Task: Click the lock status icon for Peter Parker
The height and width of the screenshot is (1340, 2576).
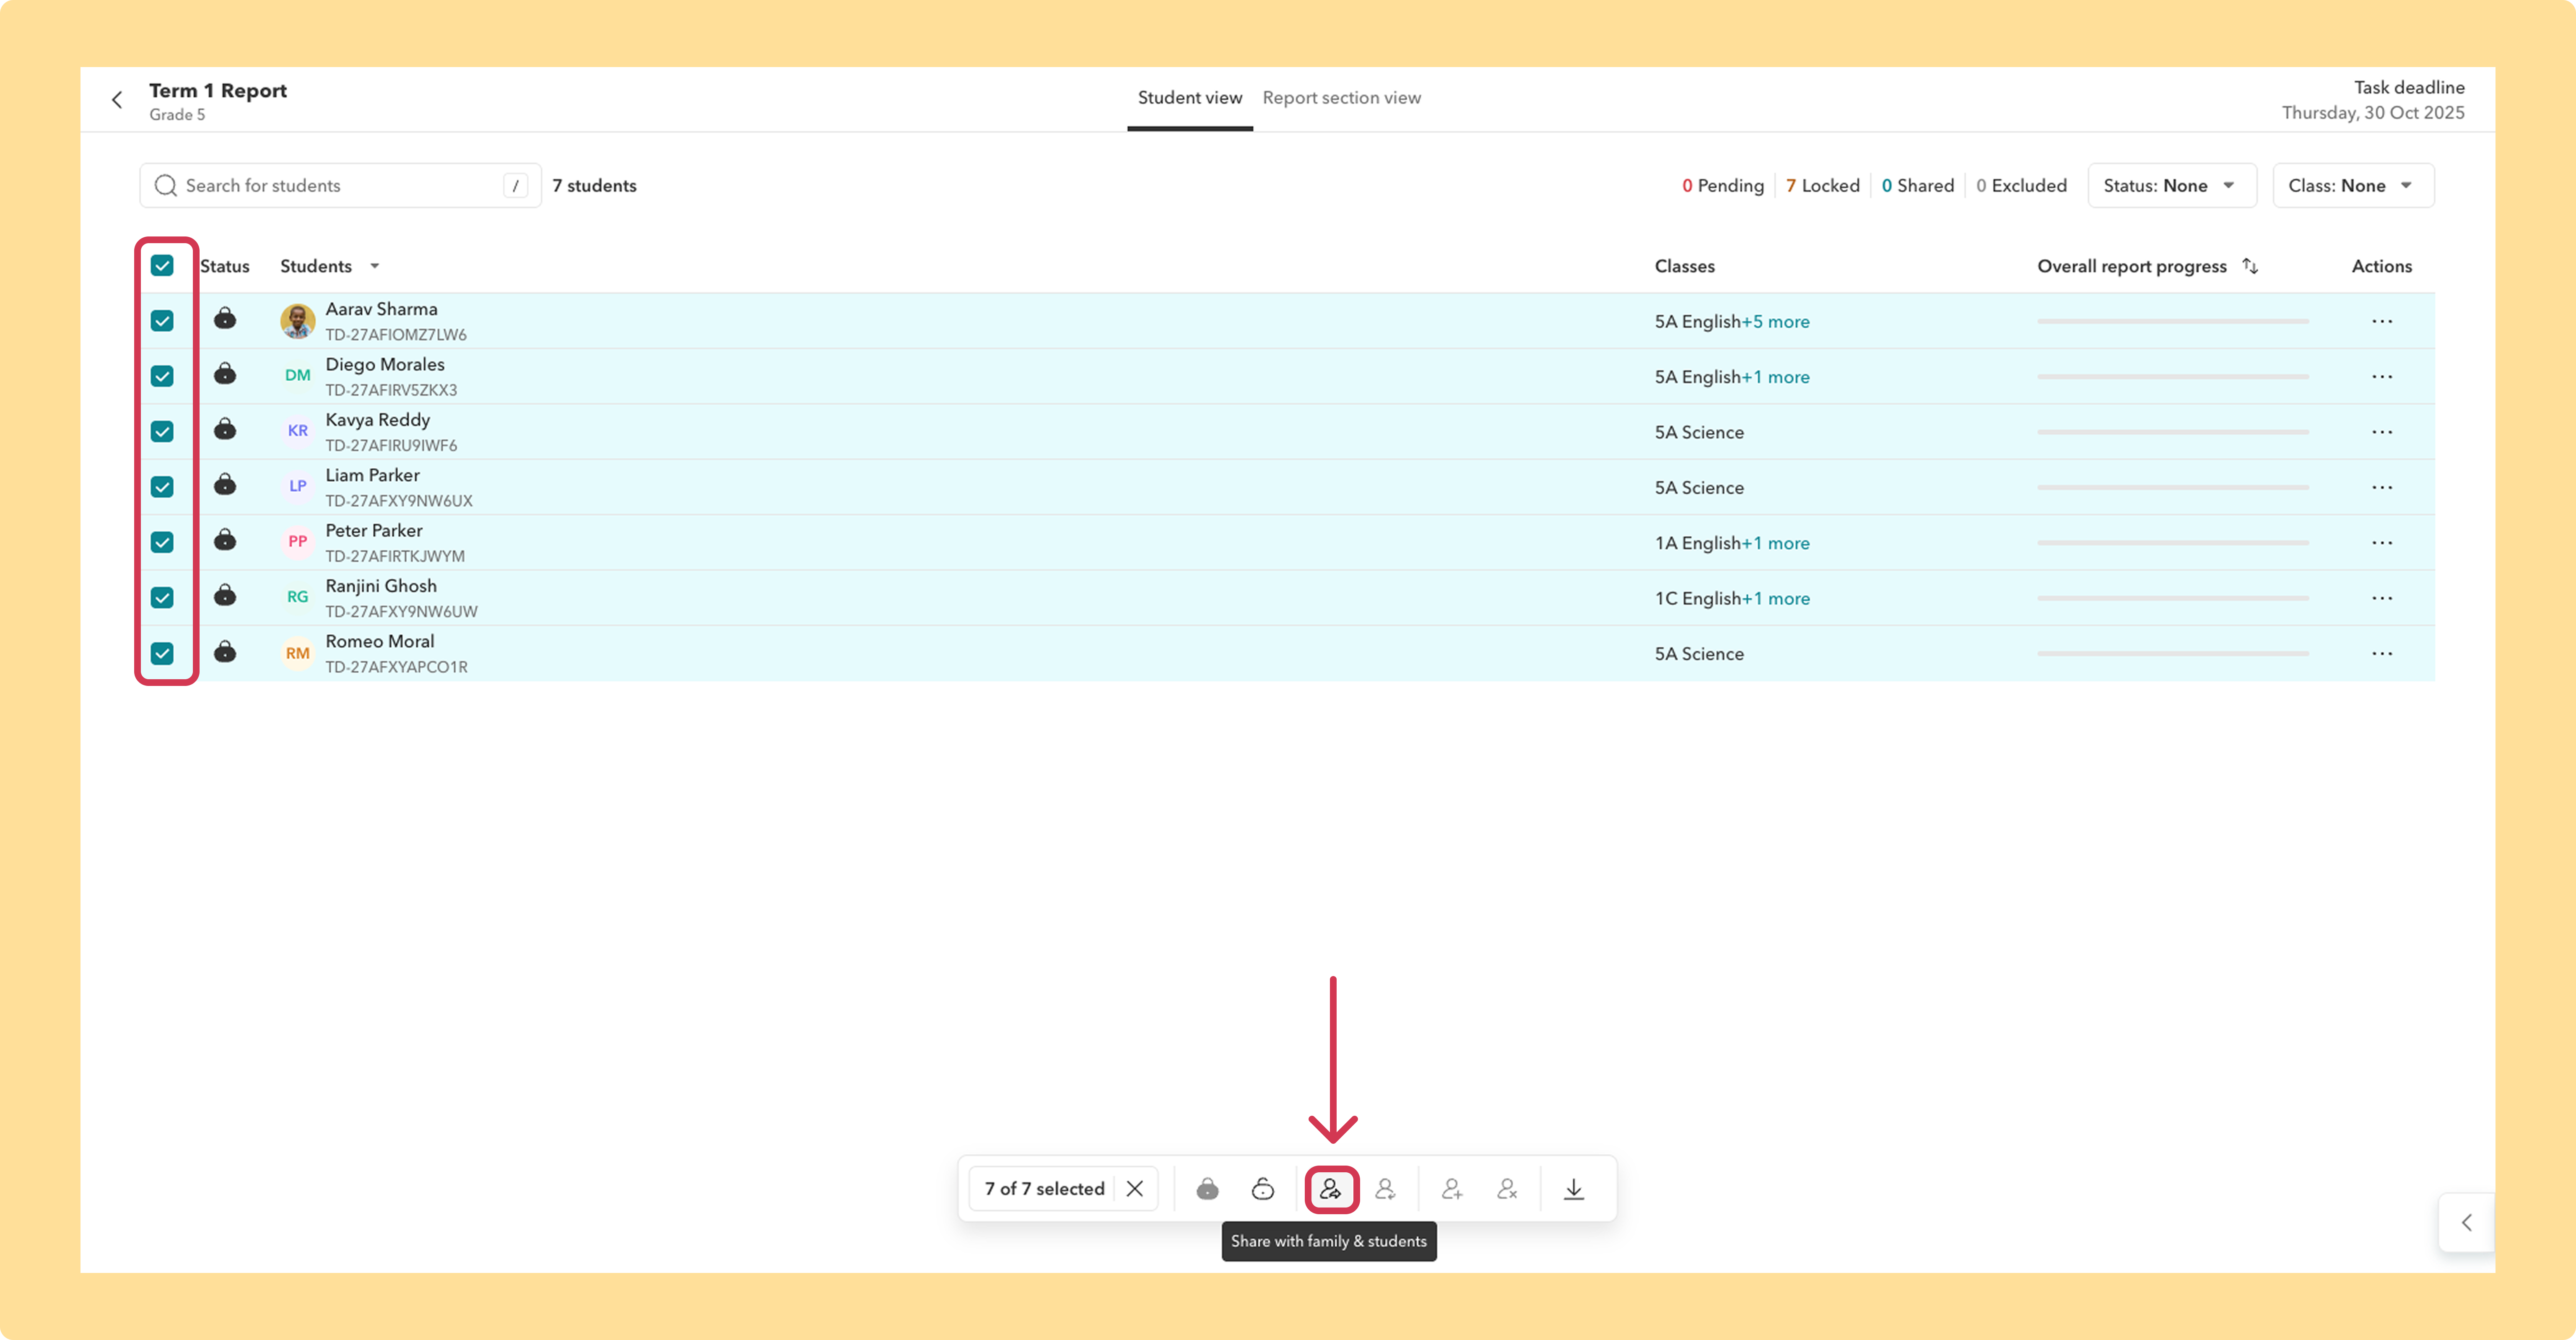Action: pos(225,540)
